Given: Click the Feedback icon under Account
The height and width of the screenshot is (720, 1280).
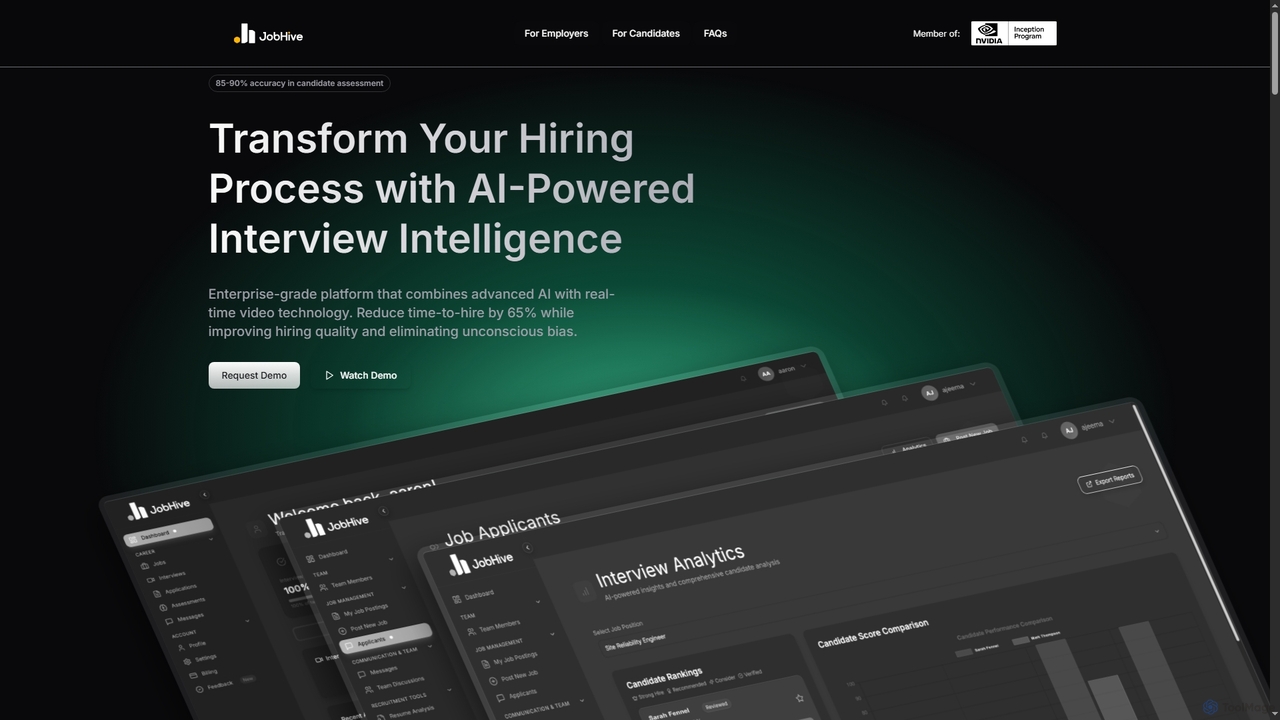Looking at the screenshot, I should (x=199, y=688).
